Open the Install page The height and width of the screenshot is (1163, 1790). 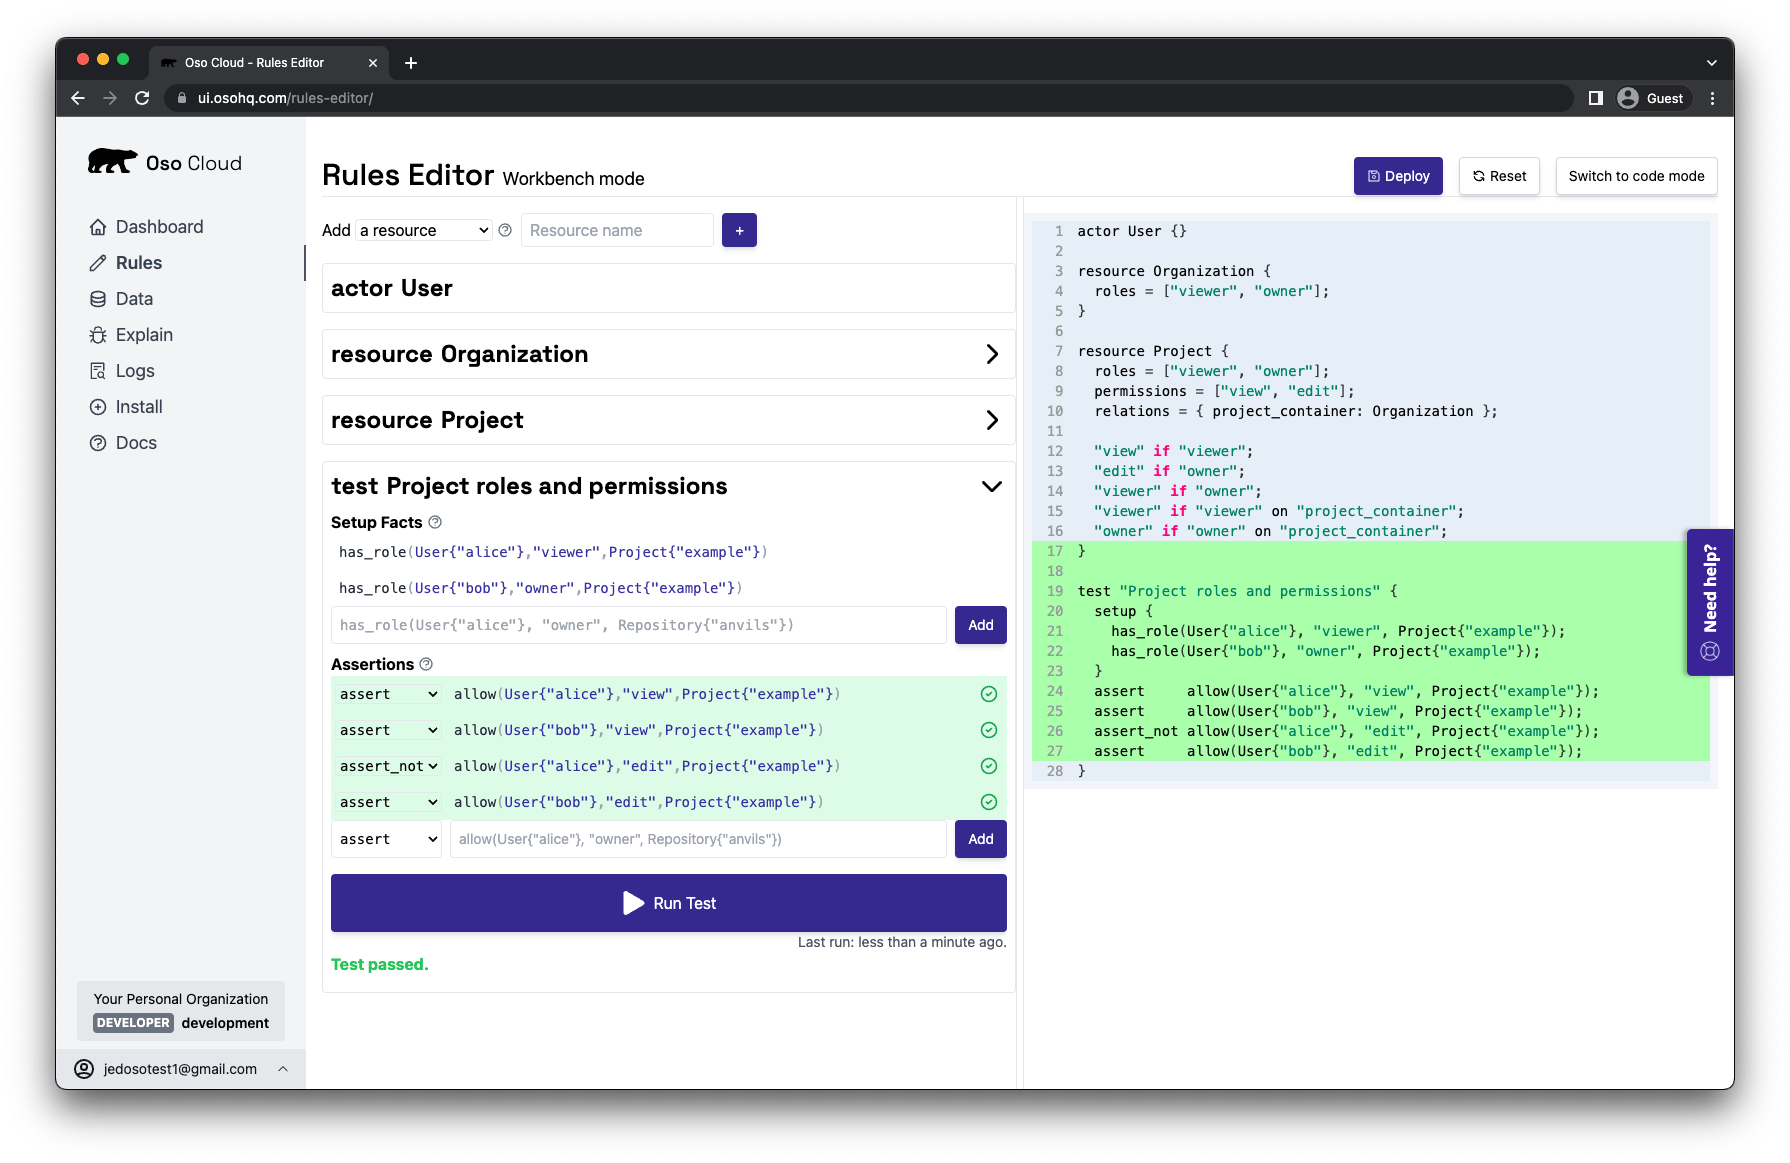139,407
